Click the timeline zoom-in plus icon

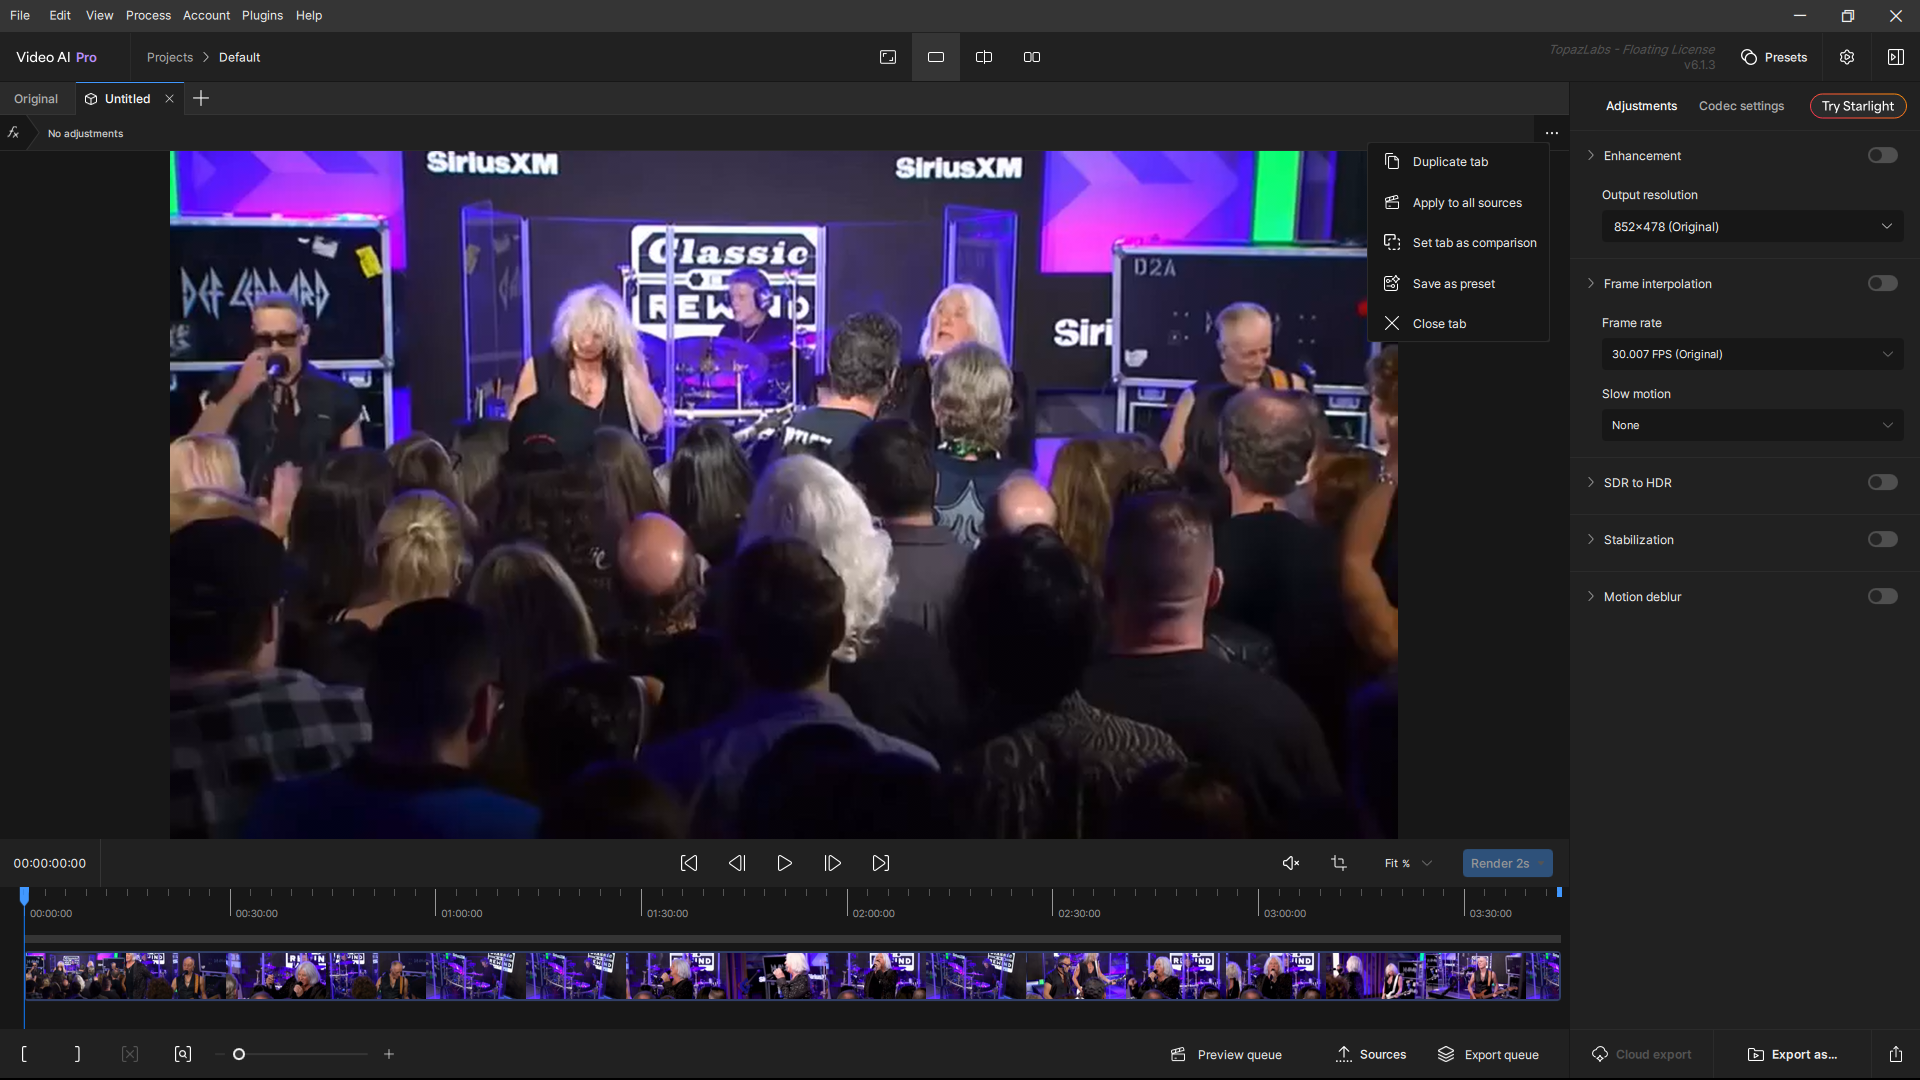(389, 1054)
